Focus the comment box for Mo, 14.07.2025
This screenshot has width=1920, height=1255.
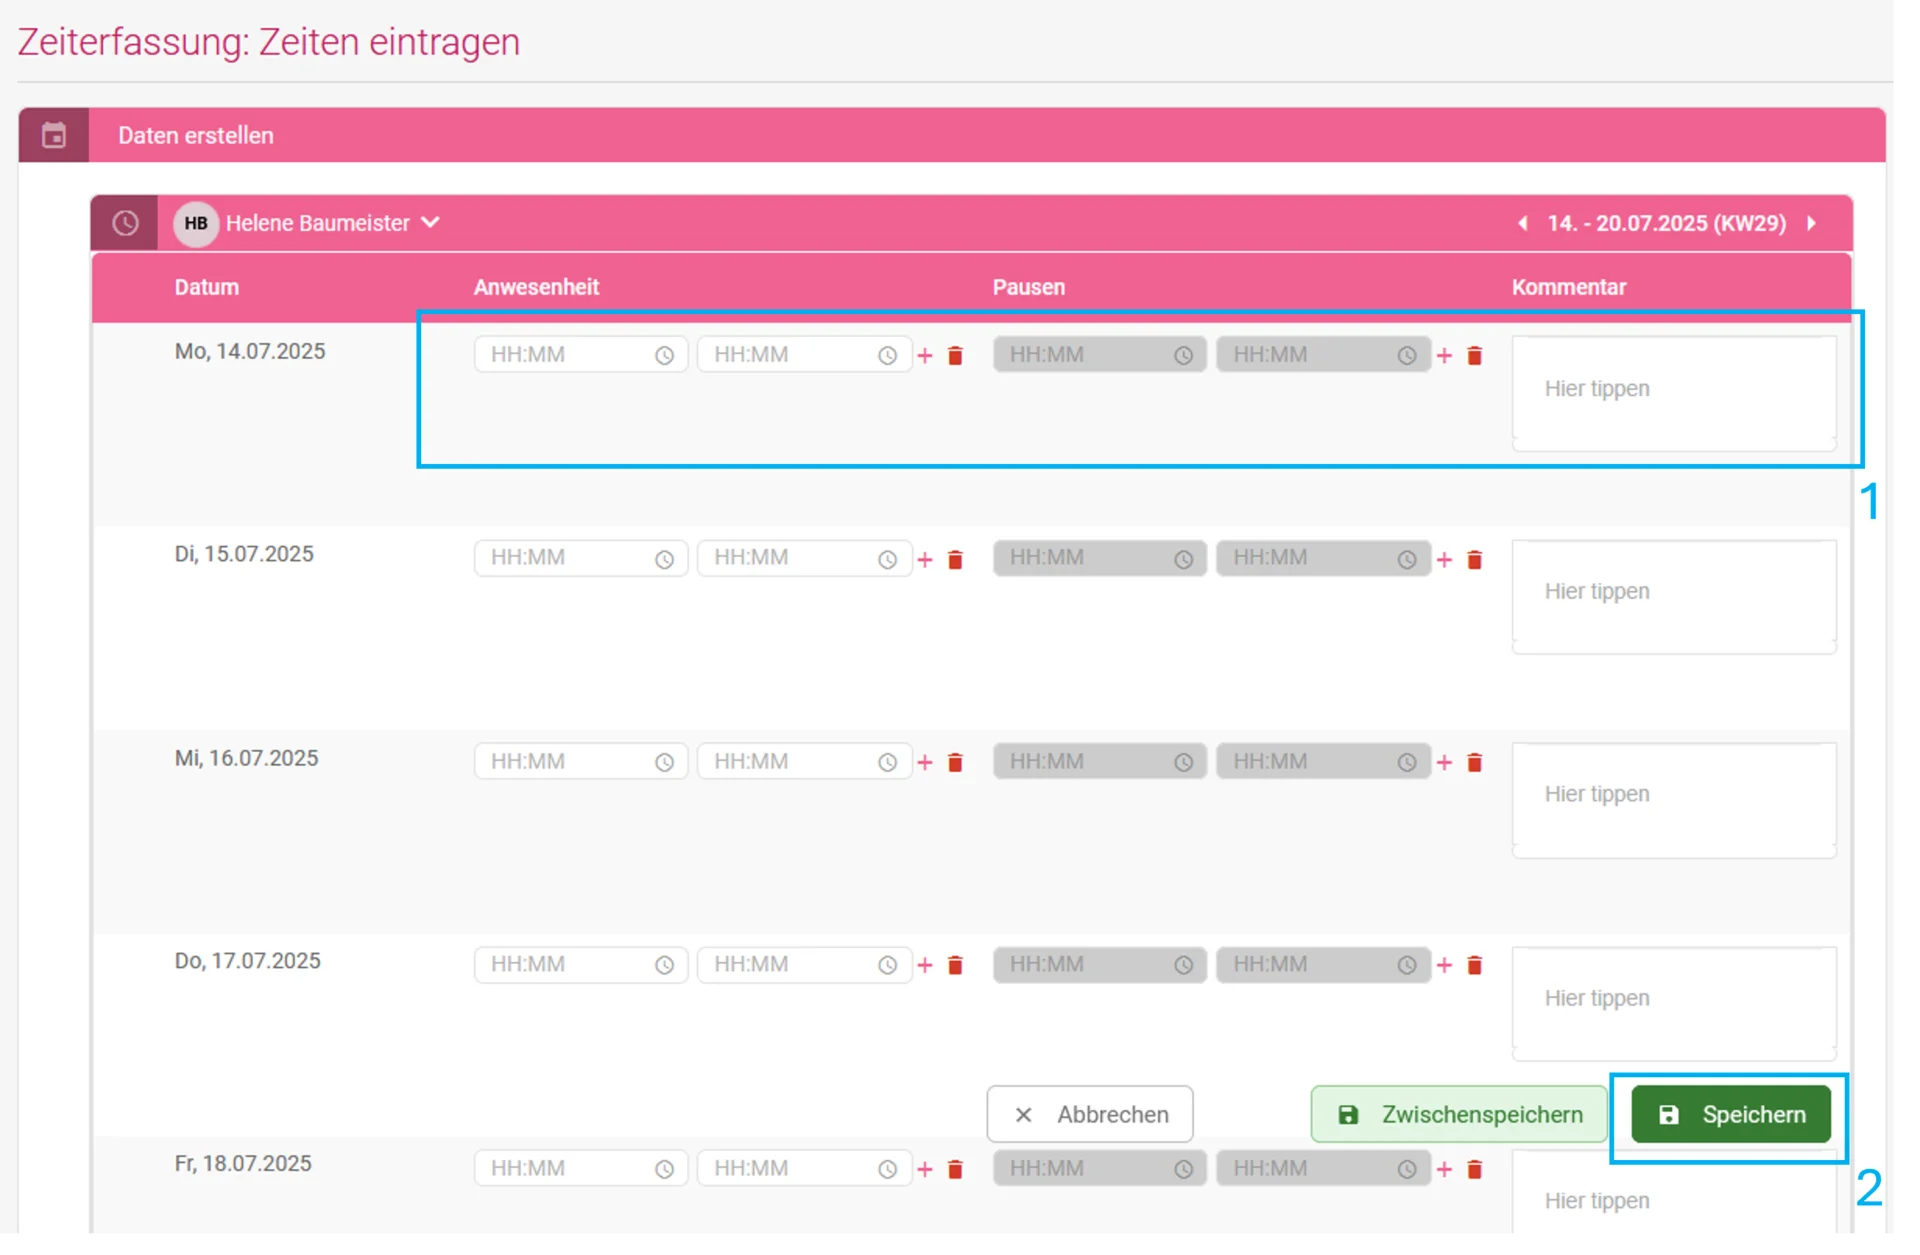(x=1674, y=393)
